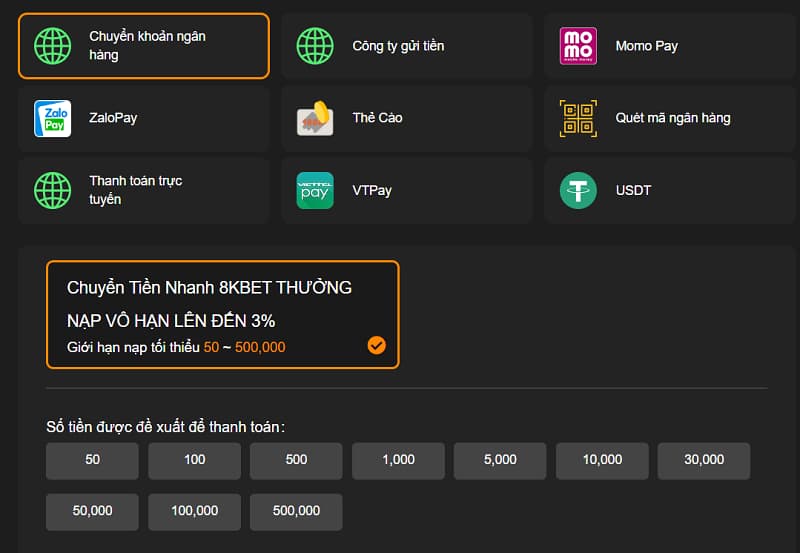Click the 10,000 suggested amount
The height and width of the screenshot is (553, 800).
coord(602,460)
